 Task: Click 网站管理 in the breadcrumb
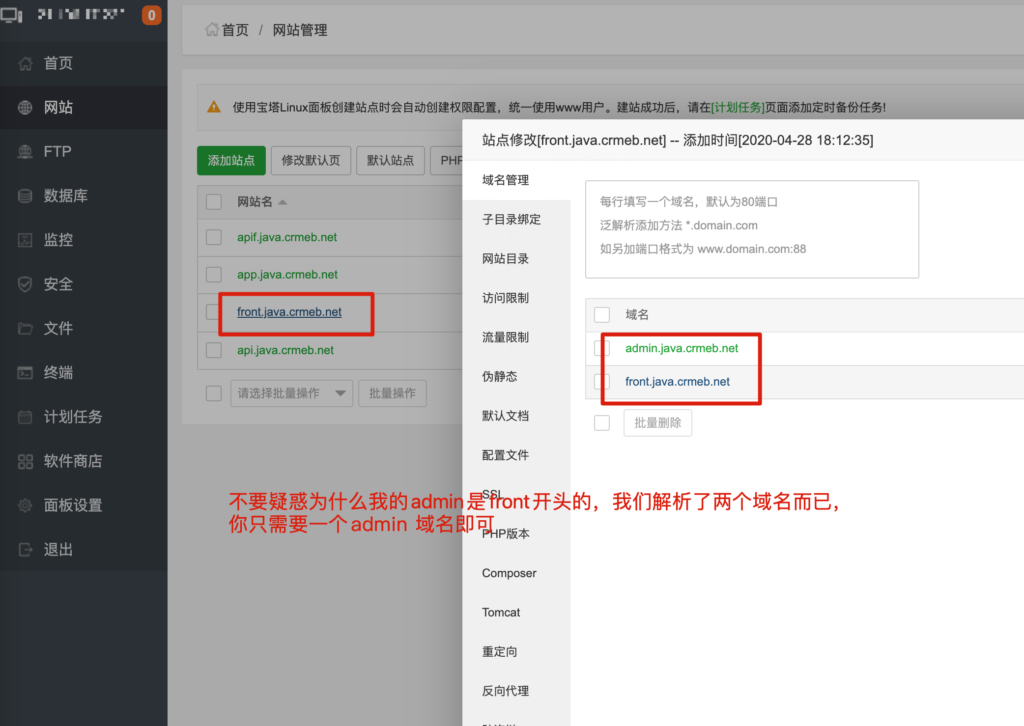click(300, 30)
